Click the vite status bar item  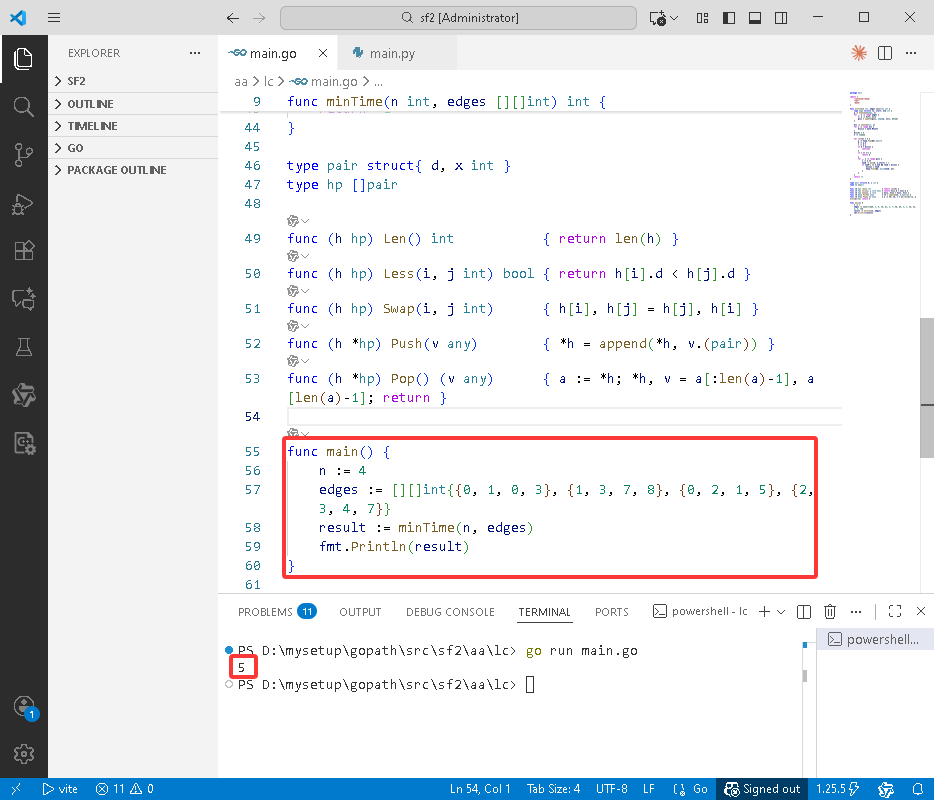tap(60, 789)
